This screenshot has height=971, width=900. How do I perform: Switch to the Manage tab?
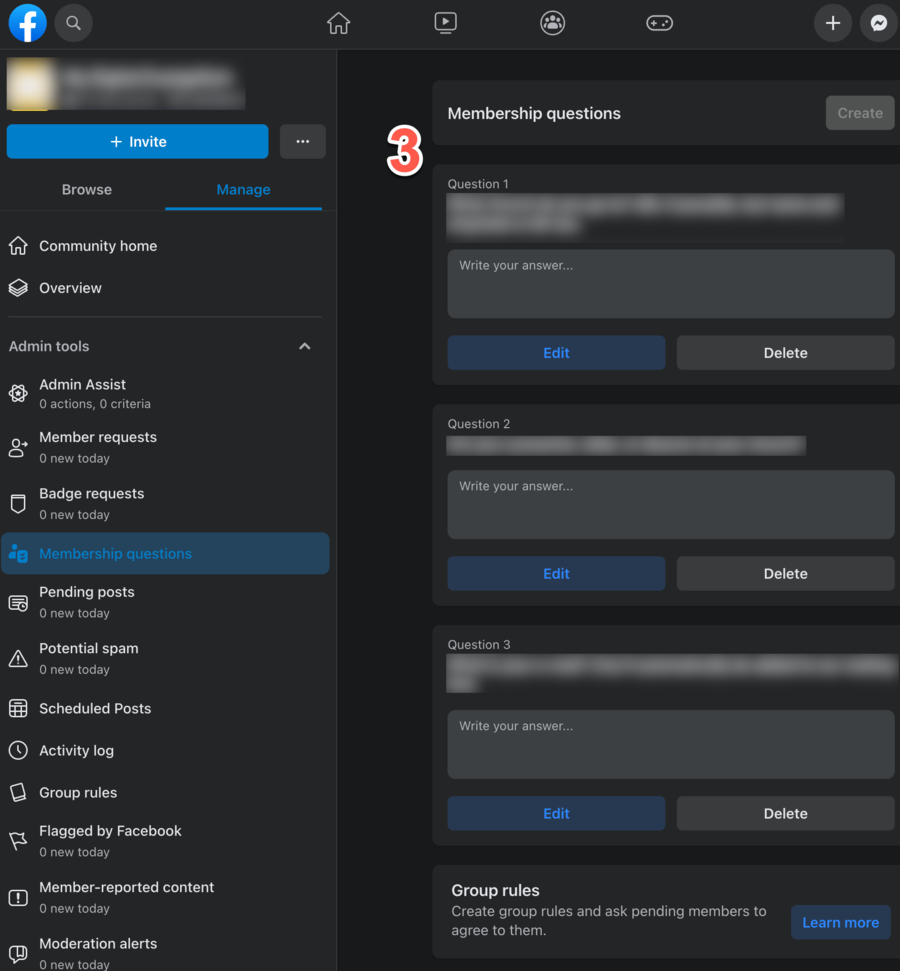pos(243,190)
